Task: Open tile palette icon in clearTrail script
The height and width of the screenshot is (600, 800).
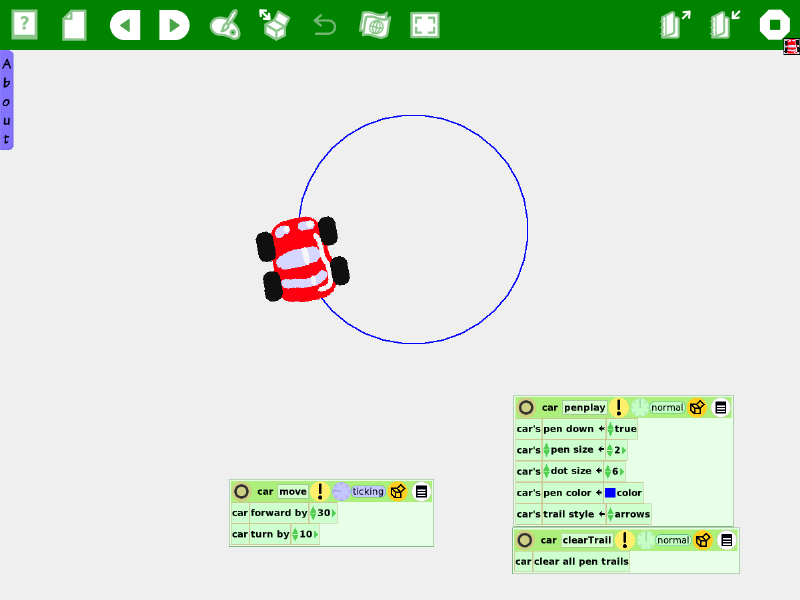Action: (x=703, y=540)
